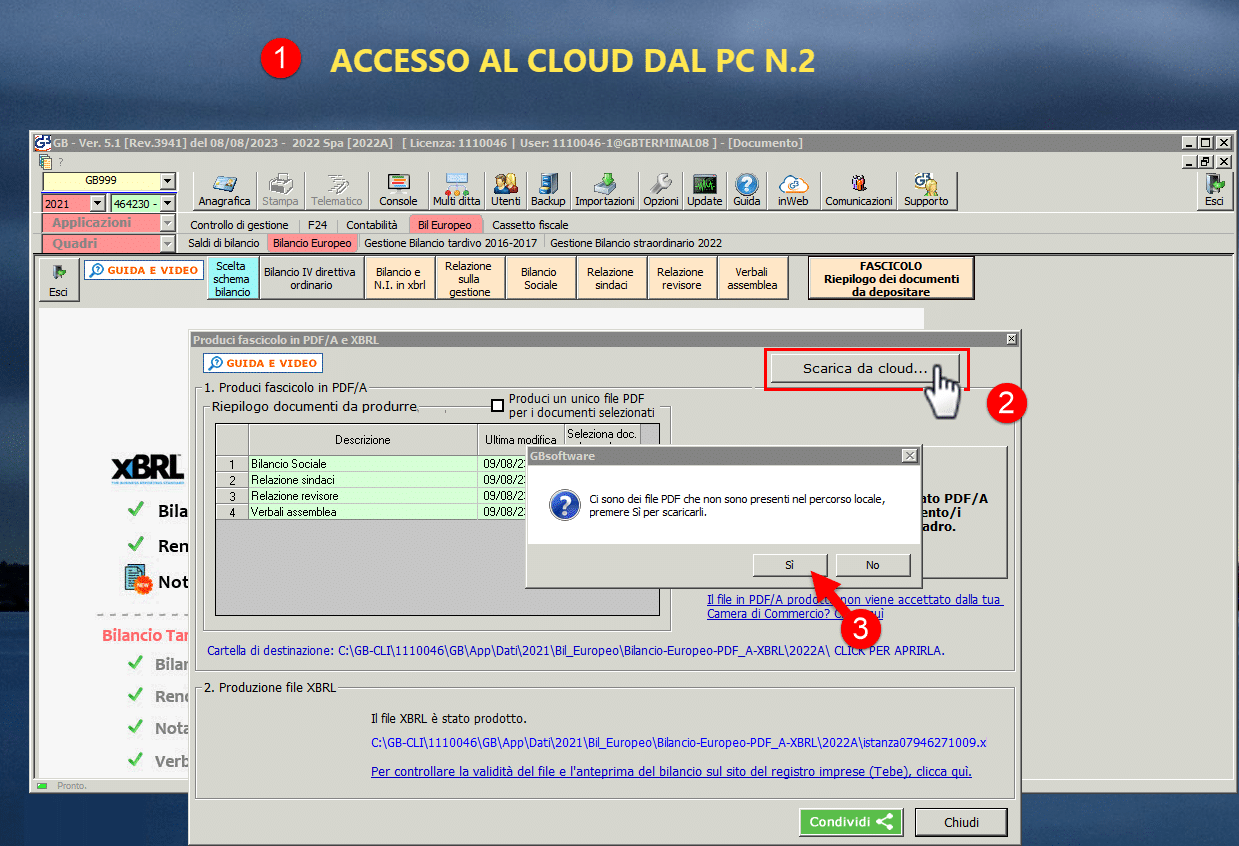Open Guida e Video in the fascicolo dialog

(262, 363)
